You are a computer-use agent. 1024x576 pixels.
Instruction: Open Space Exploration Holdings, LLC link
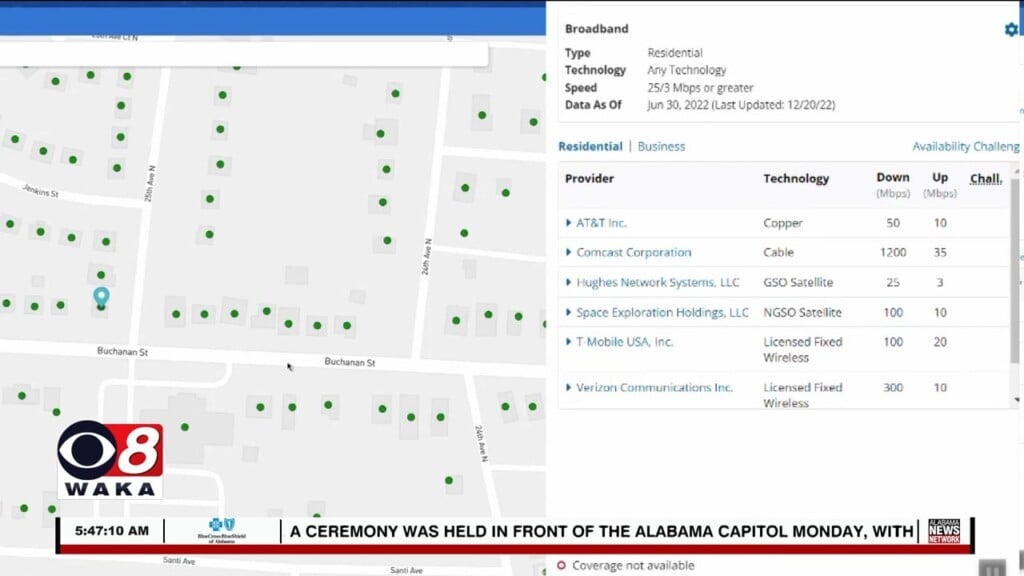point(662,313)
